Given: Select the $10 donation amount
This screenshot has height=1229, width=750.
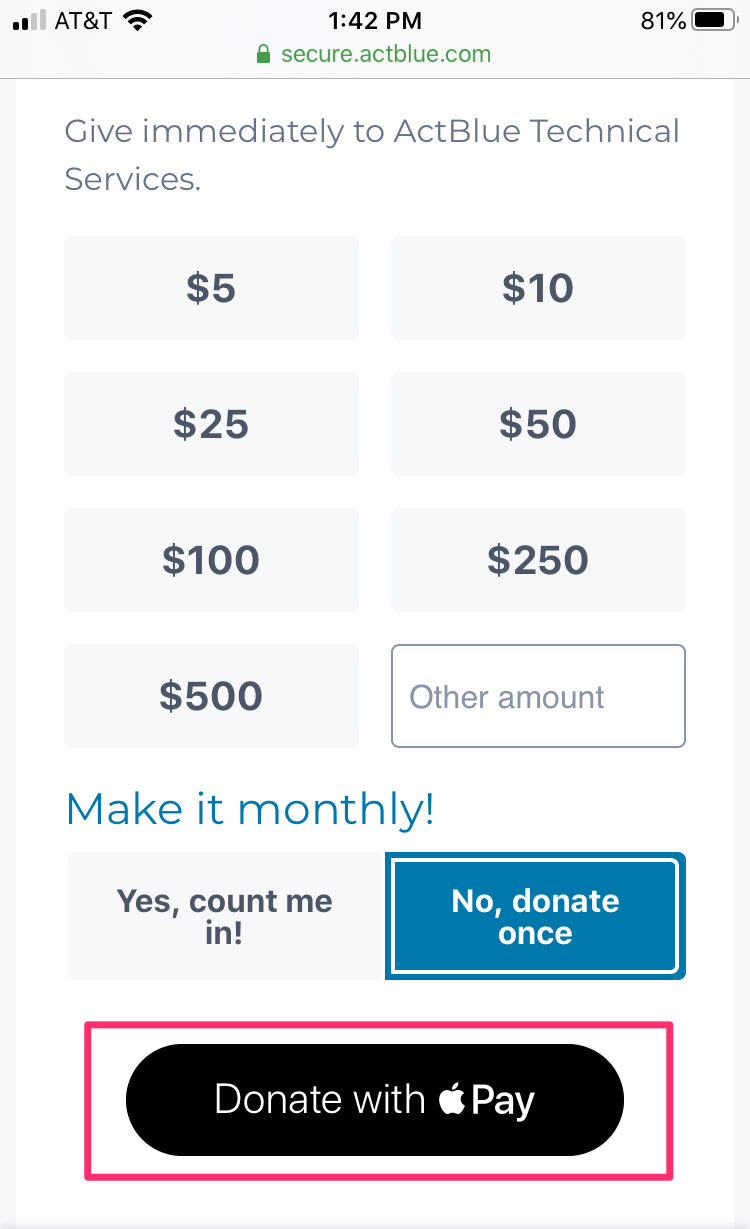Looking at the screenshot, I should 538,288.
